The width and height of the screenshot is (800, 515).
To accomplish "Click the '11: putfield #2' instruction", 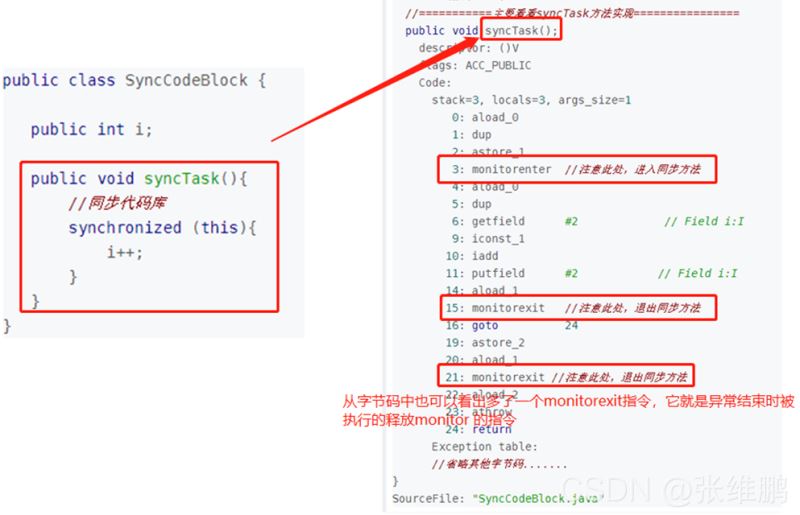I will [511, 273].
